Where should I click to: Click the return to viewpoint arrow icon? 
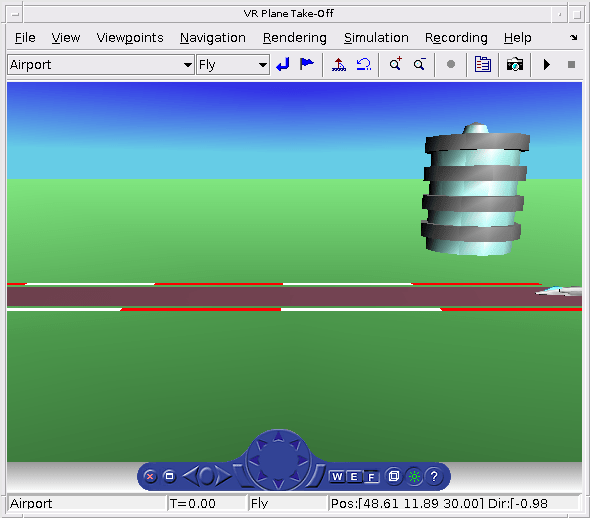283,65
